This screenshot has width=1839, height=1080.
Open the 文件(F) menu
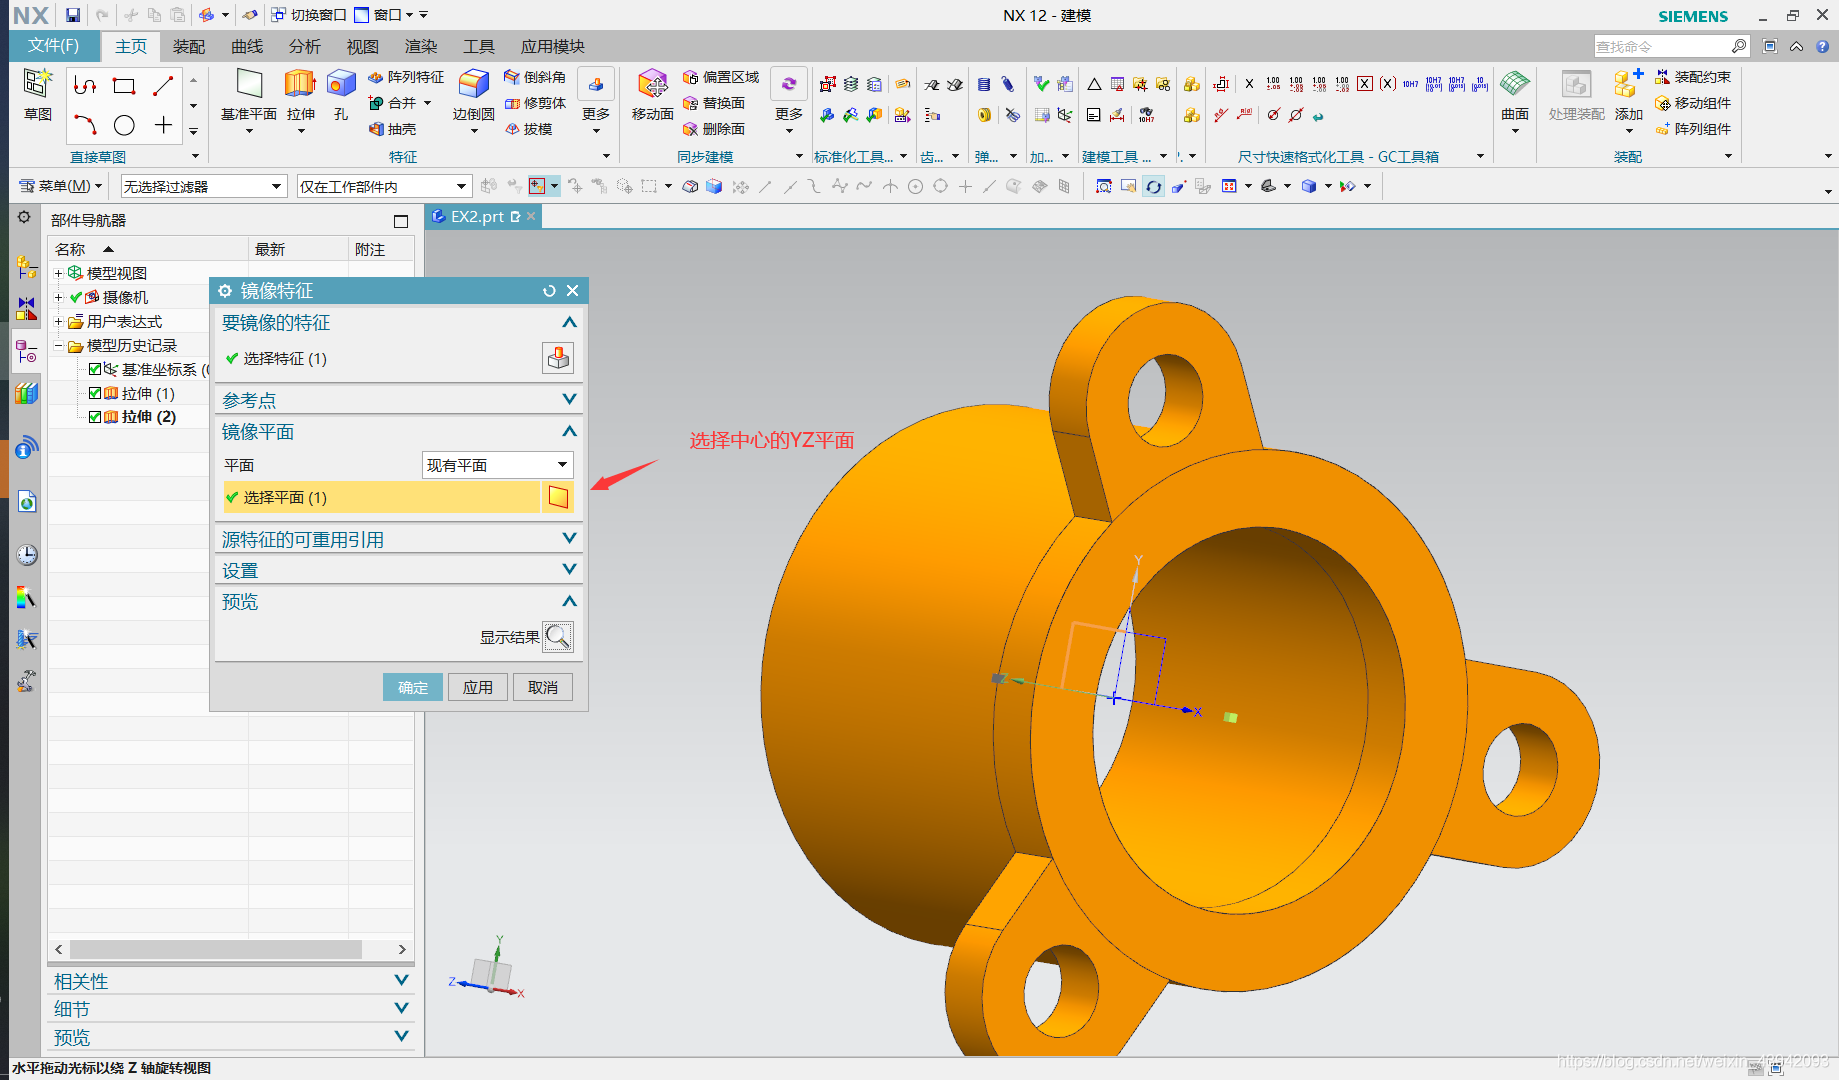point(54,46)
